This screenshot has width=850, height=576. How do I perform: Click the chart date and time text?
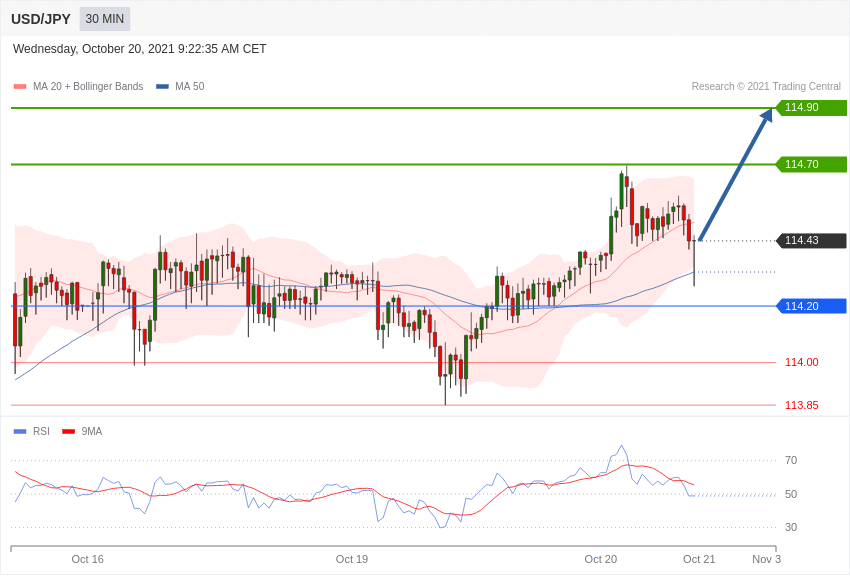coord(139,49)
